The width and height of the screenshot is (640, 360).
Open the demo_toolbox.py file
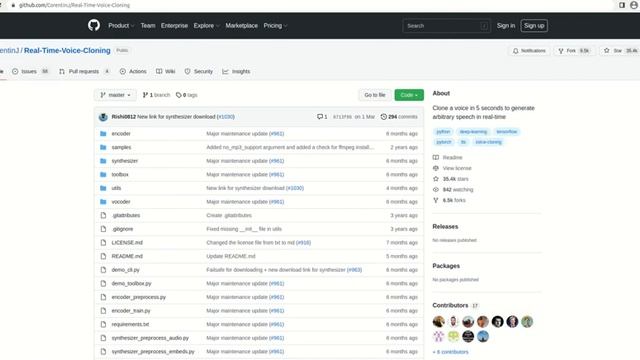(131, 283)
